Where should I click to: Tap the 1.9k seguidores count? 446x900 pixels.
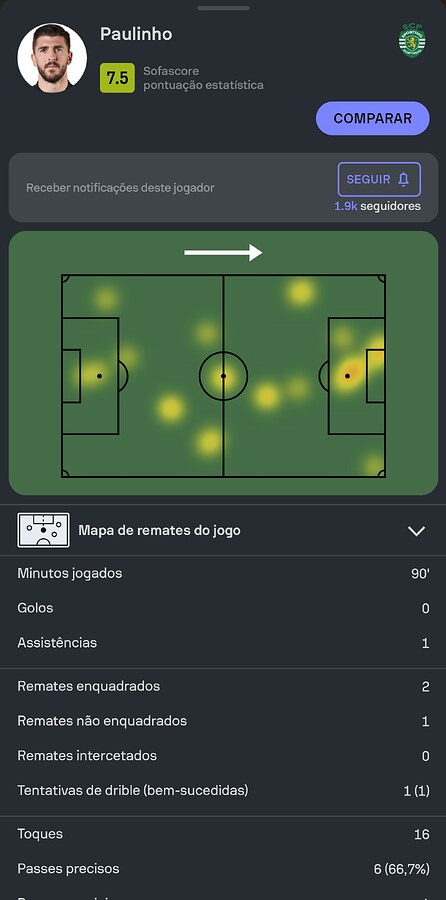[377, 206]
